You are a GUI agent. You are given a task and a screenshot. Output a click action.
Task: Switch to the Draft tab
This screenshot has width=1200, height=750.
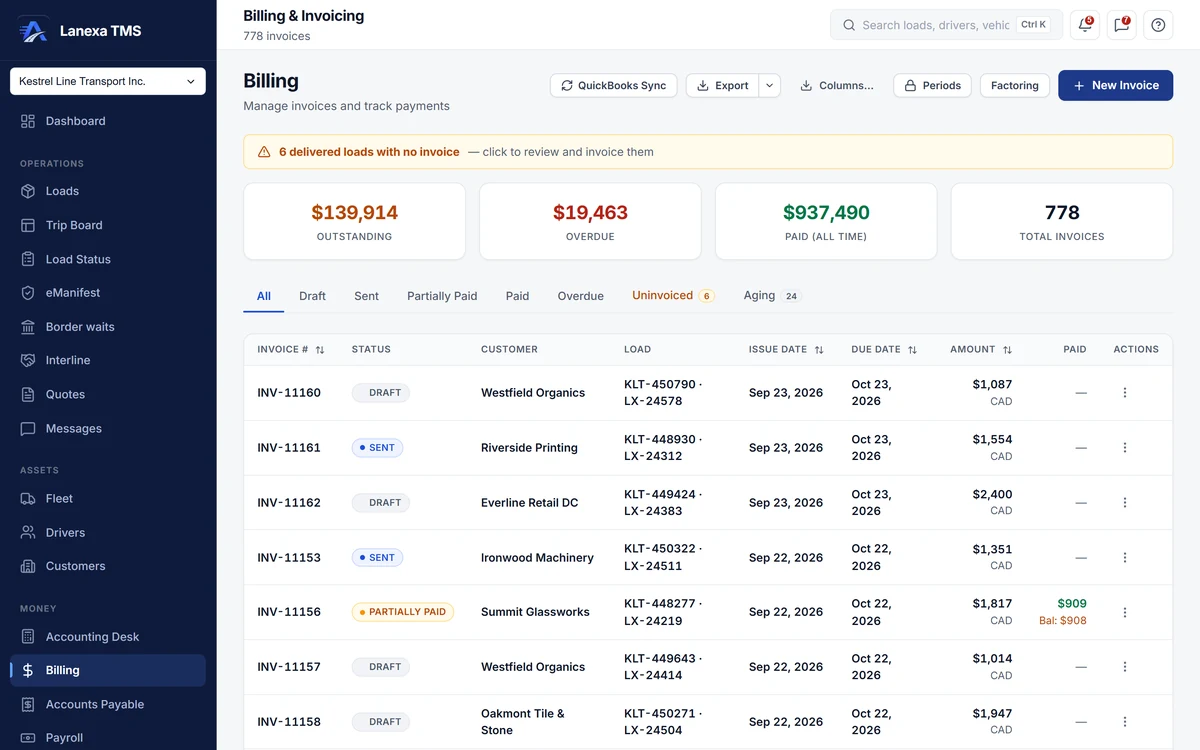tap(312, 296)
